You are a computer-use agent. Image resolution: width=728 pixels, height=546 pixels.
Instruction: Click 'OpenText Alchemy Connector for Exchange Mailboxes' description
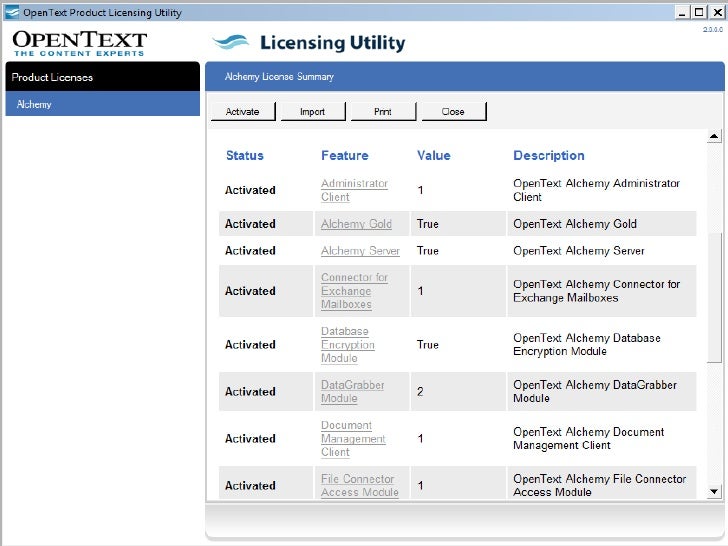tap(596, 291)
